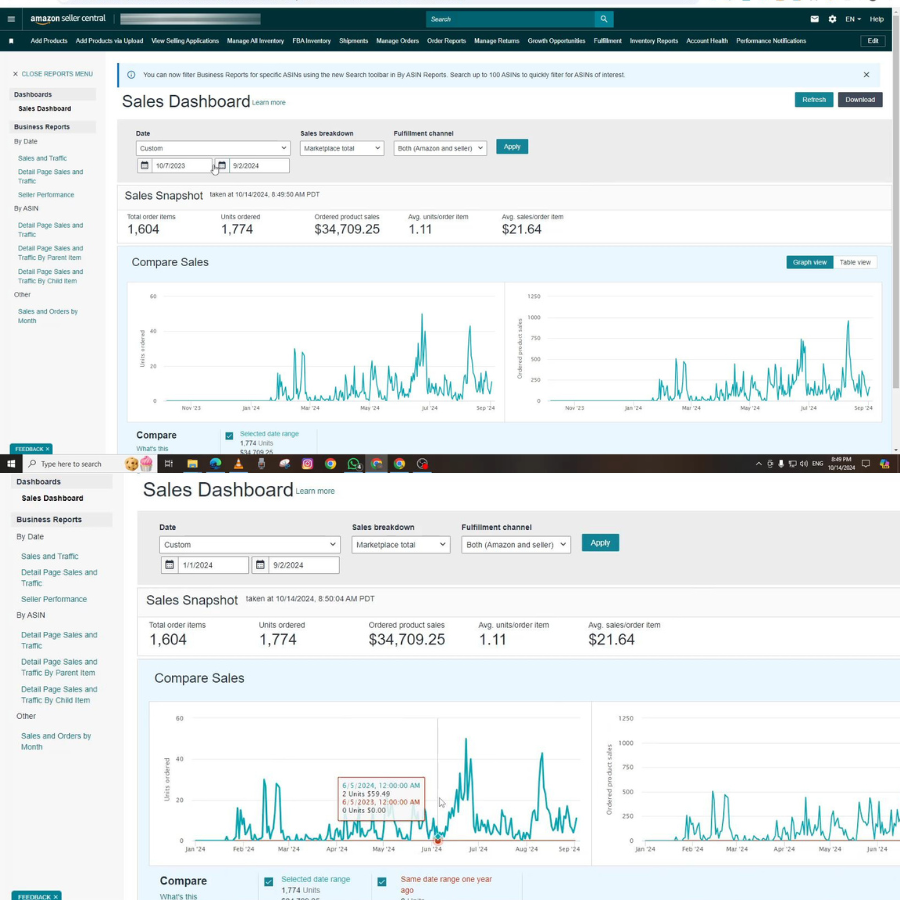The width and height of the screenshot is (900, 900).
Task: Open the messages envelope icon
Action: click(814, 19)
